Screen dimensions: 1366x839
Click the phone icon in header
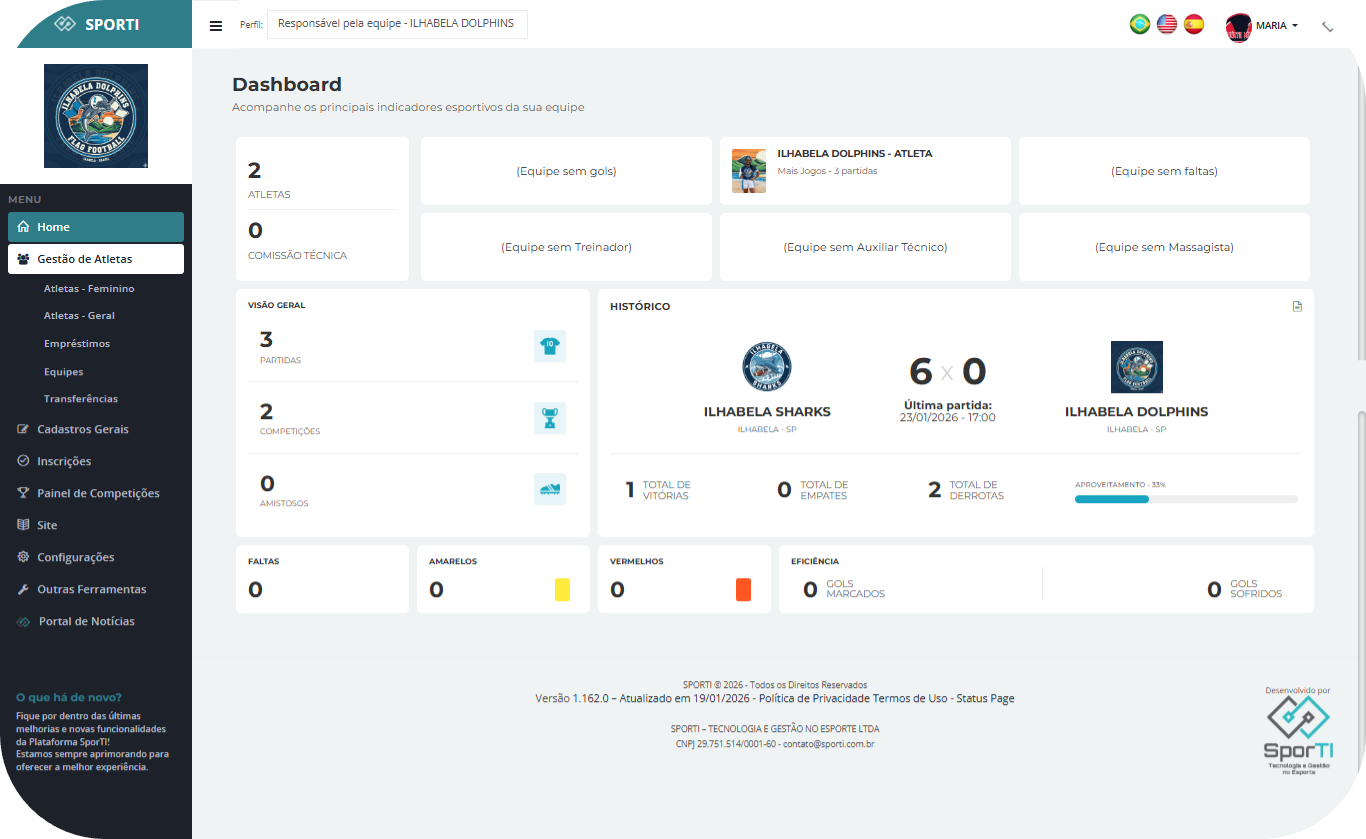pos(1328,27)
